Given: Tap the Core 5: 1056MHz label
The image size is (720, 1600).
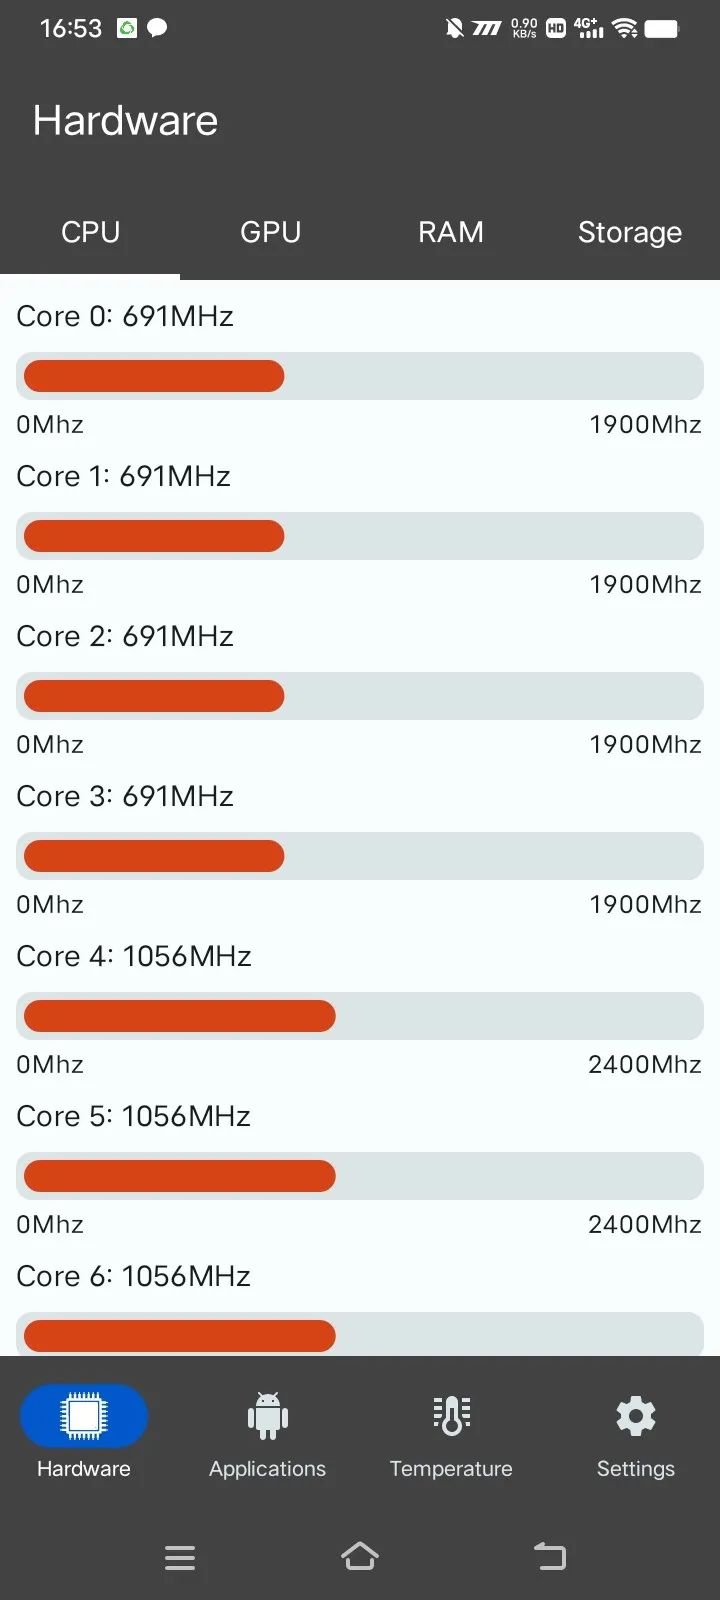Looking at the screenshot, I should [x=133, y=1116].
